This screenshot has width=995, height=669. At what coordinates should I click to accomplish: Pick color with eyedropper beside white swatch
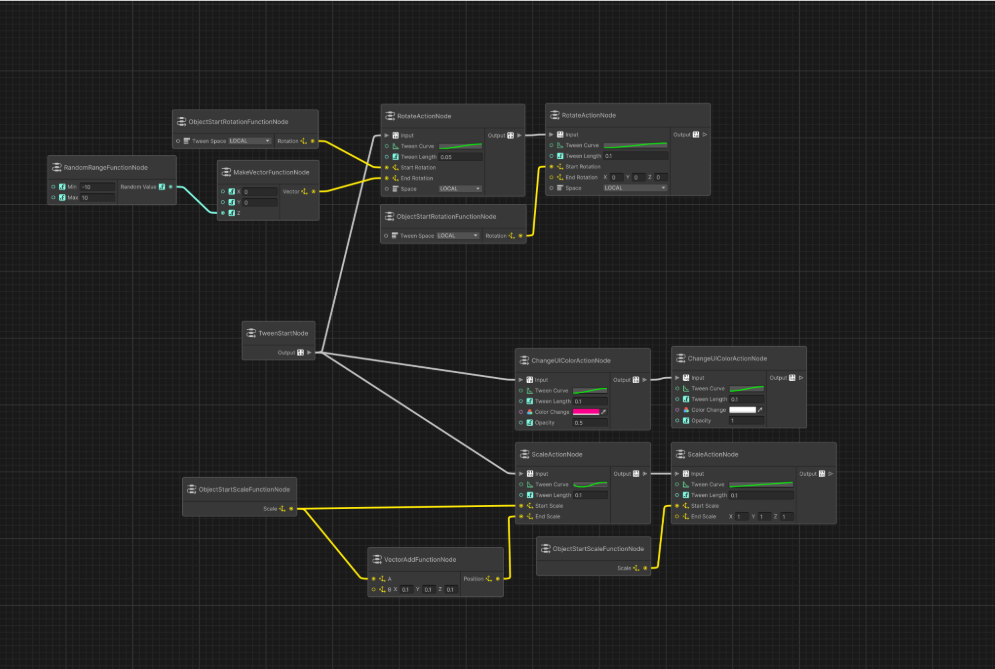(x=760, y=410)
